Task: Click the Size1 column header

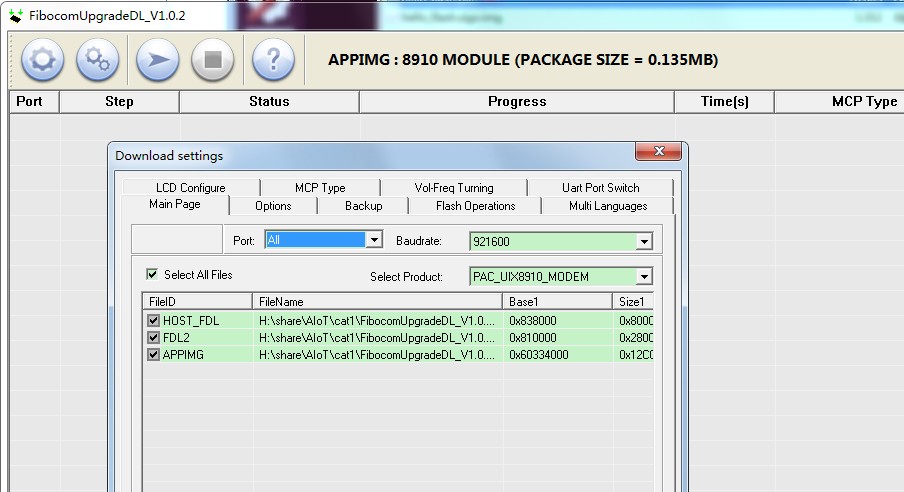Action: click(633, 301)
